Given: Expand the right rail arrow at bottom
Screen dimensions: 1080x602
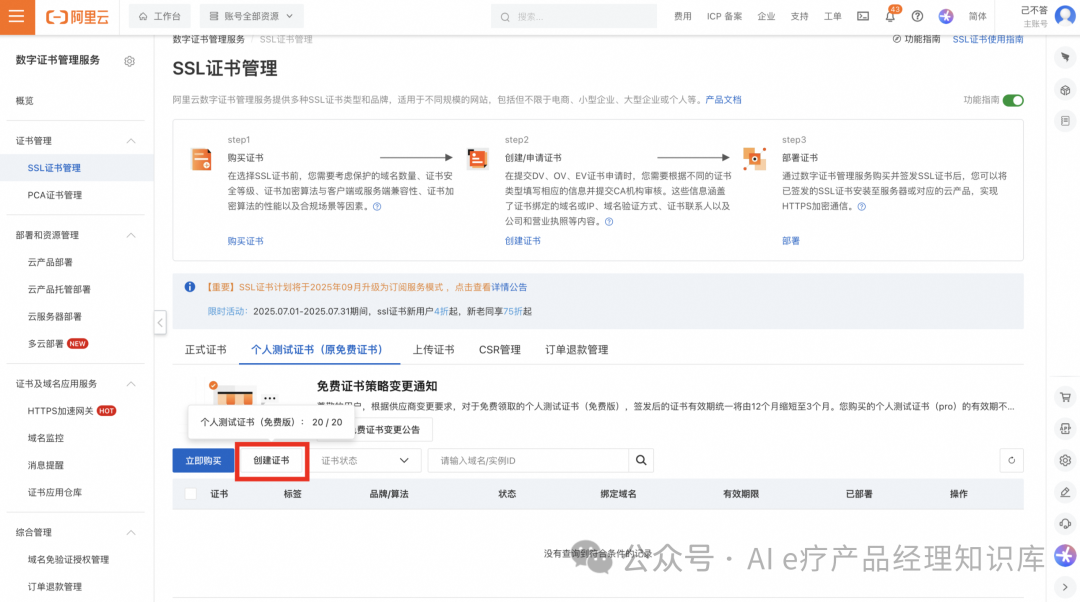Looking at the screenshot, I should (x=1065, y=587).
